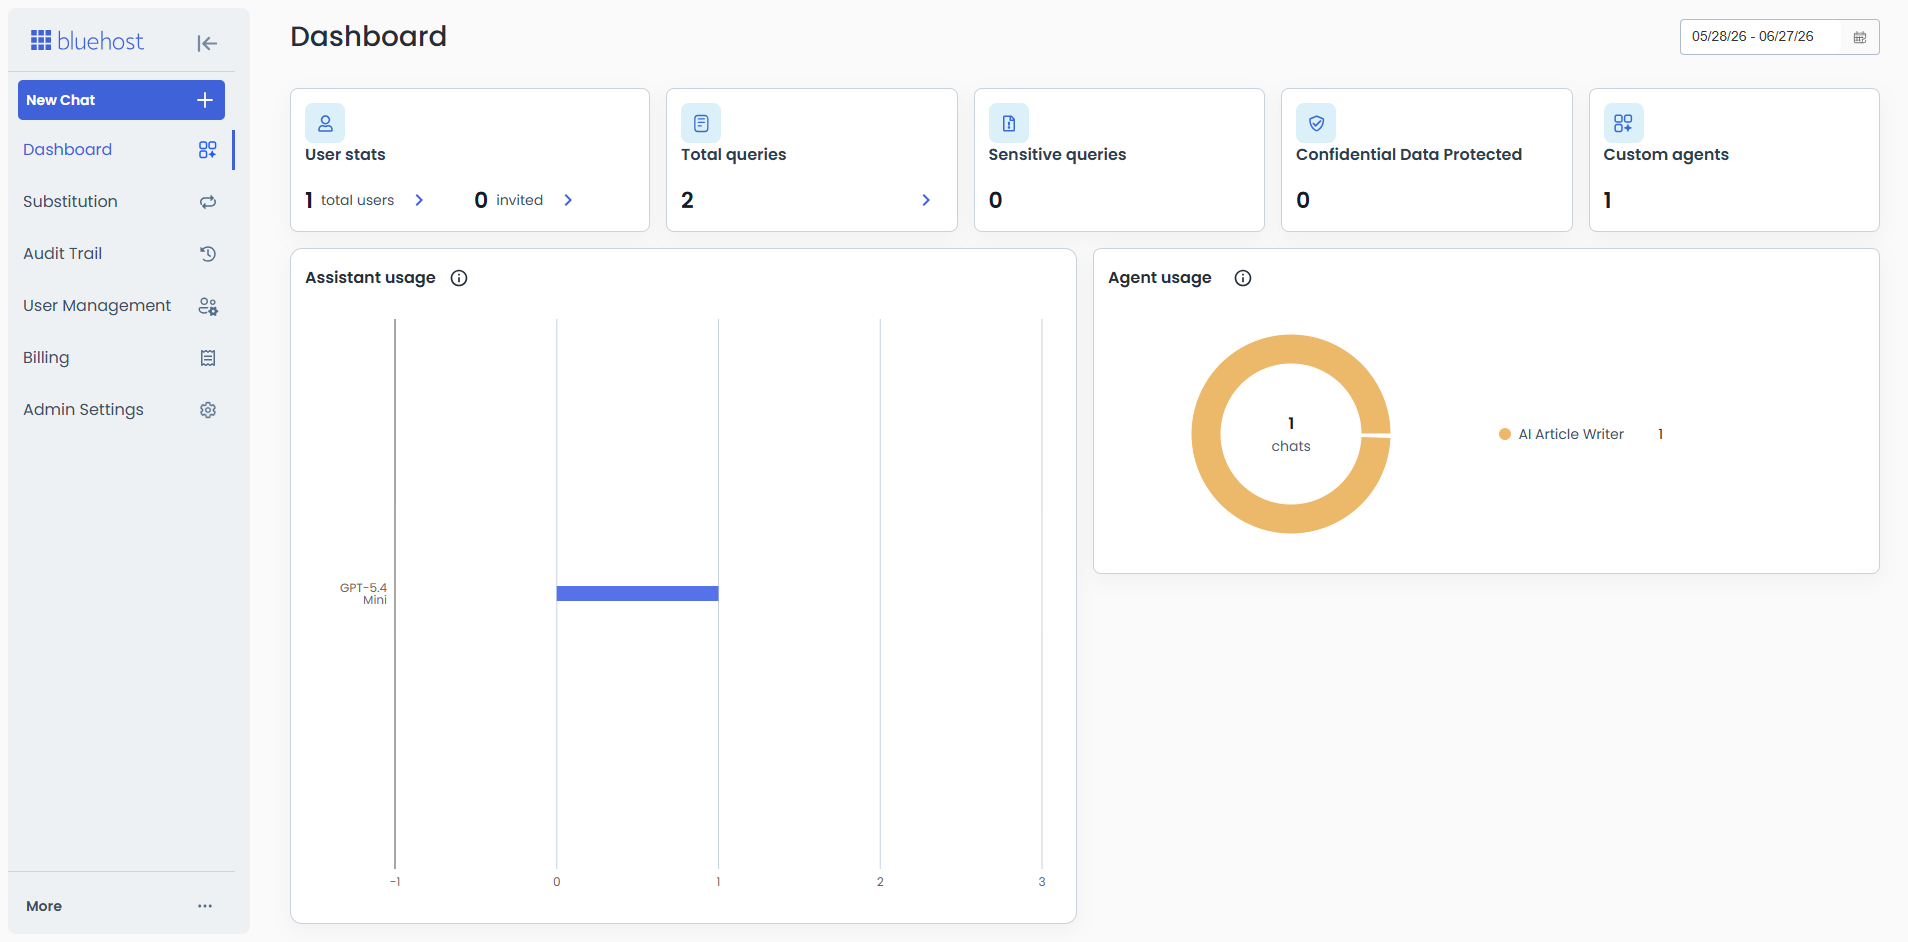Image resolution: width=1908 pixels, height=942 pixels.
Task: Click the Substitution loop icon
Action: 208,202
